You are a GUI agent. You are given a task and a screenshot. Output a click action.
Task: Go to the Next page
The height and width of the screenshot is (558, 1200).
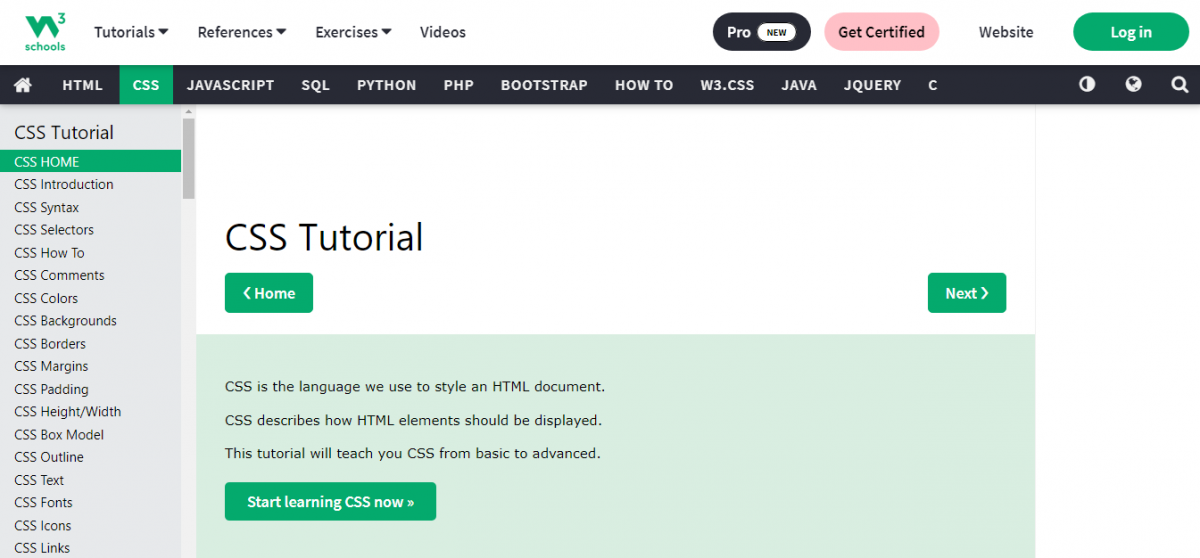[x=966, y=293]
